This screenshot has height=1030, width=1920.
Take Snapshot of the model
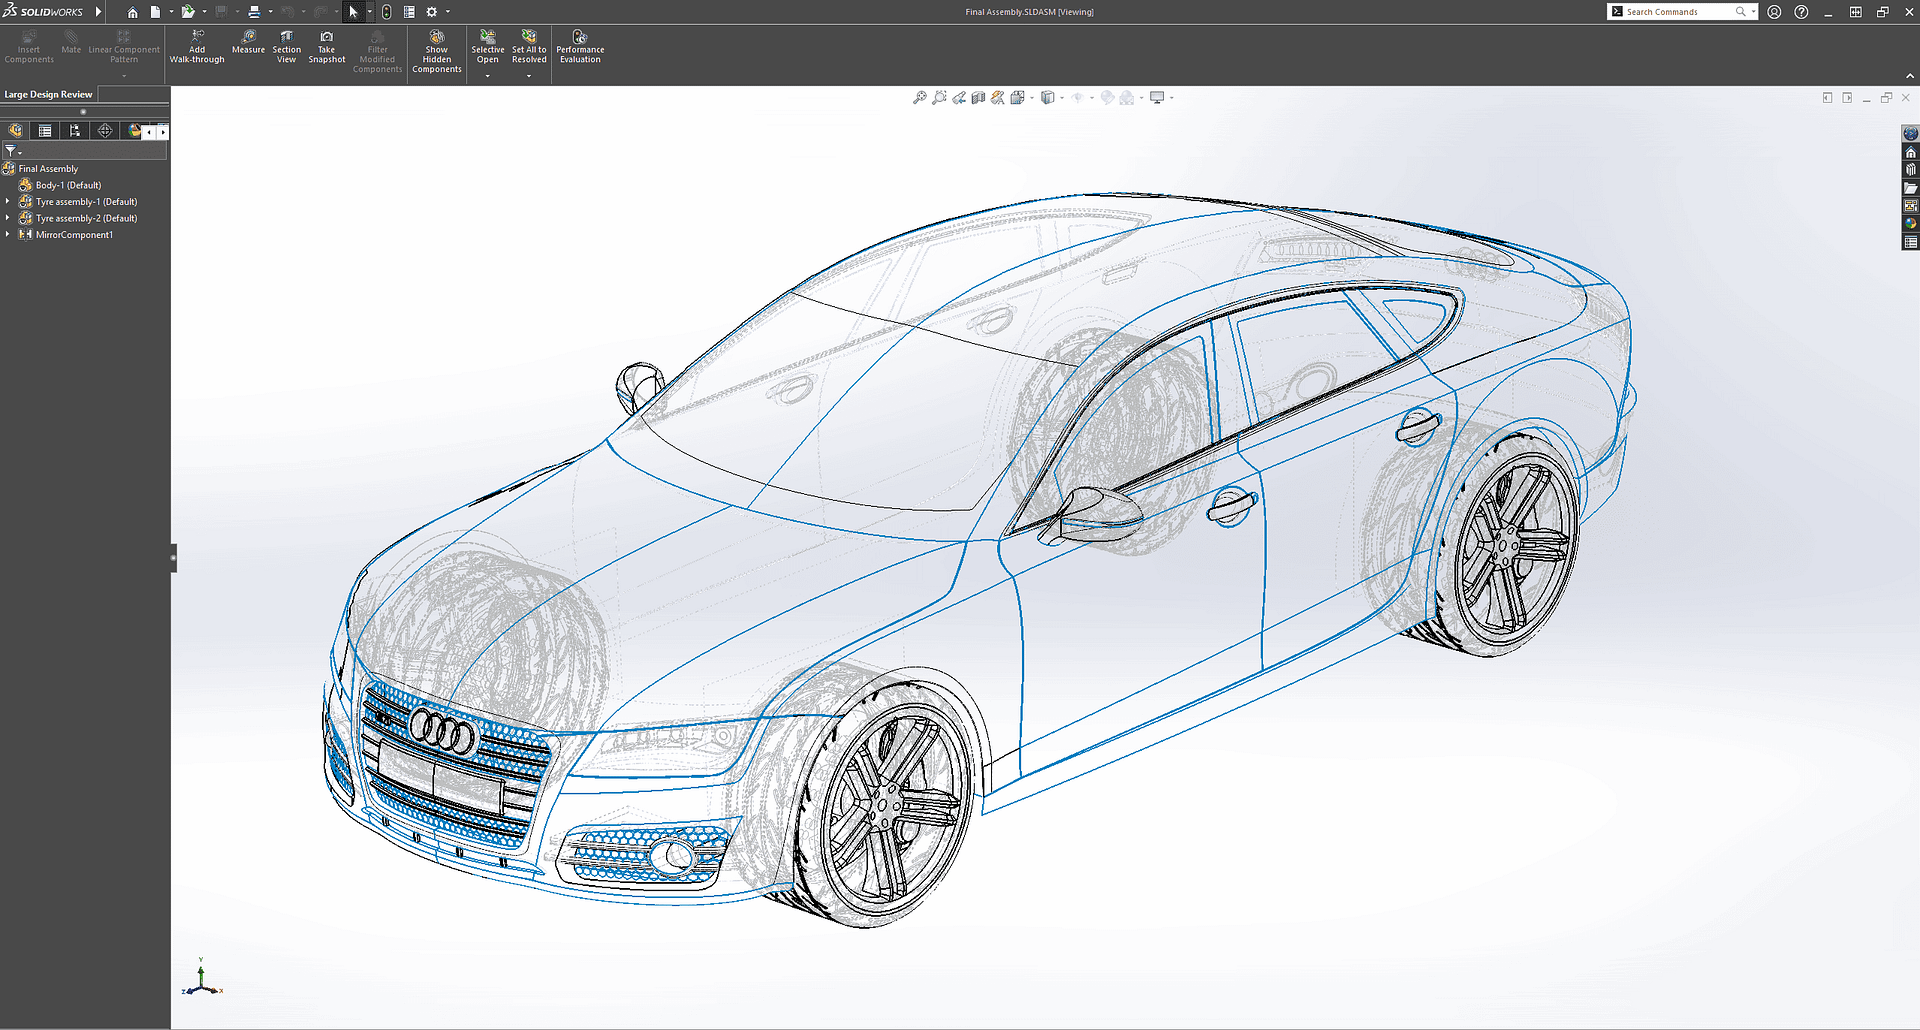coord(326,47)
